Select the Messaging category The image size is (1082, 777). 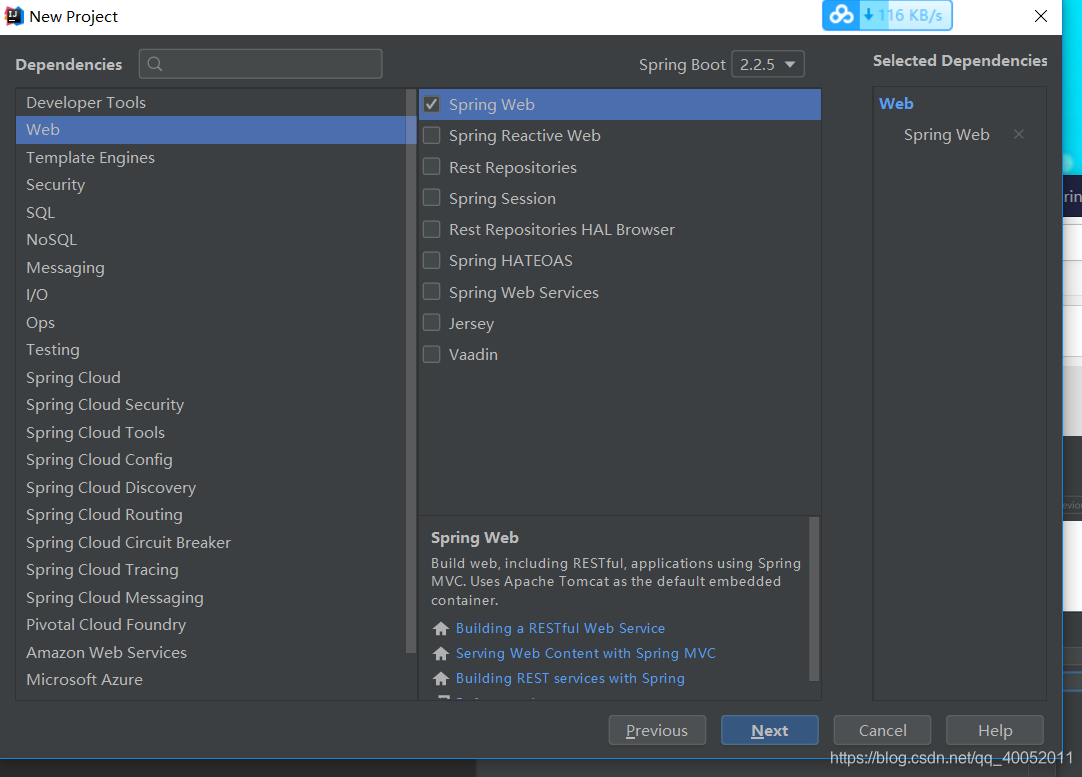211,267
